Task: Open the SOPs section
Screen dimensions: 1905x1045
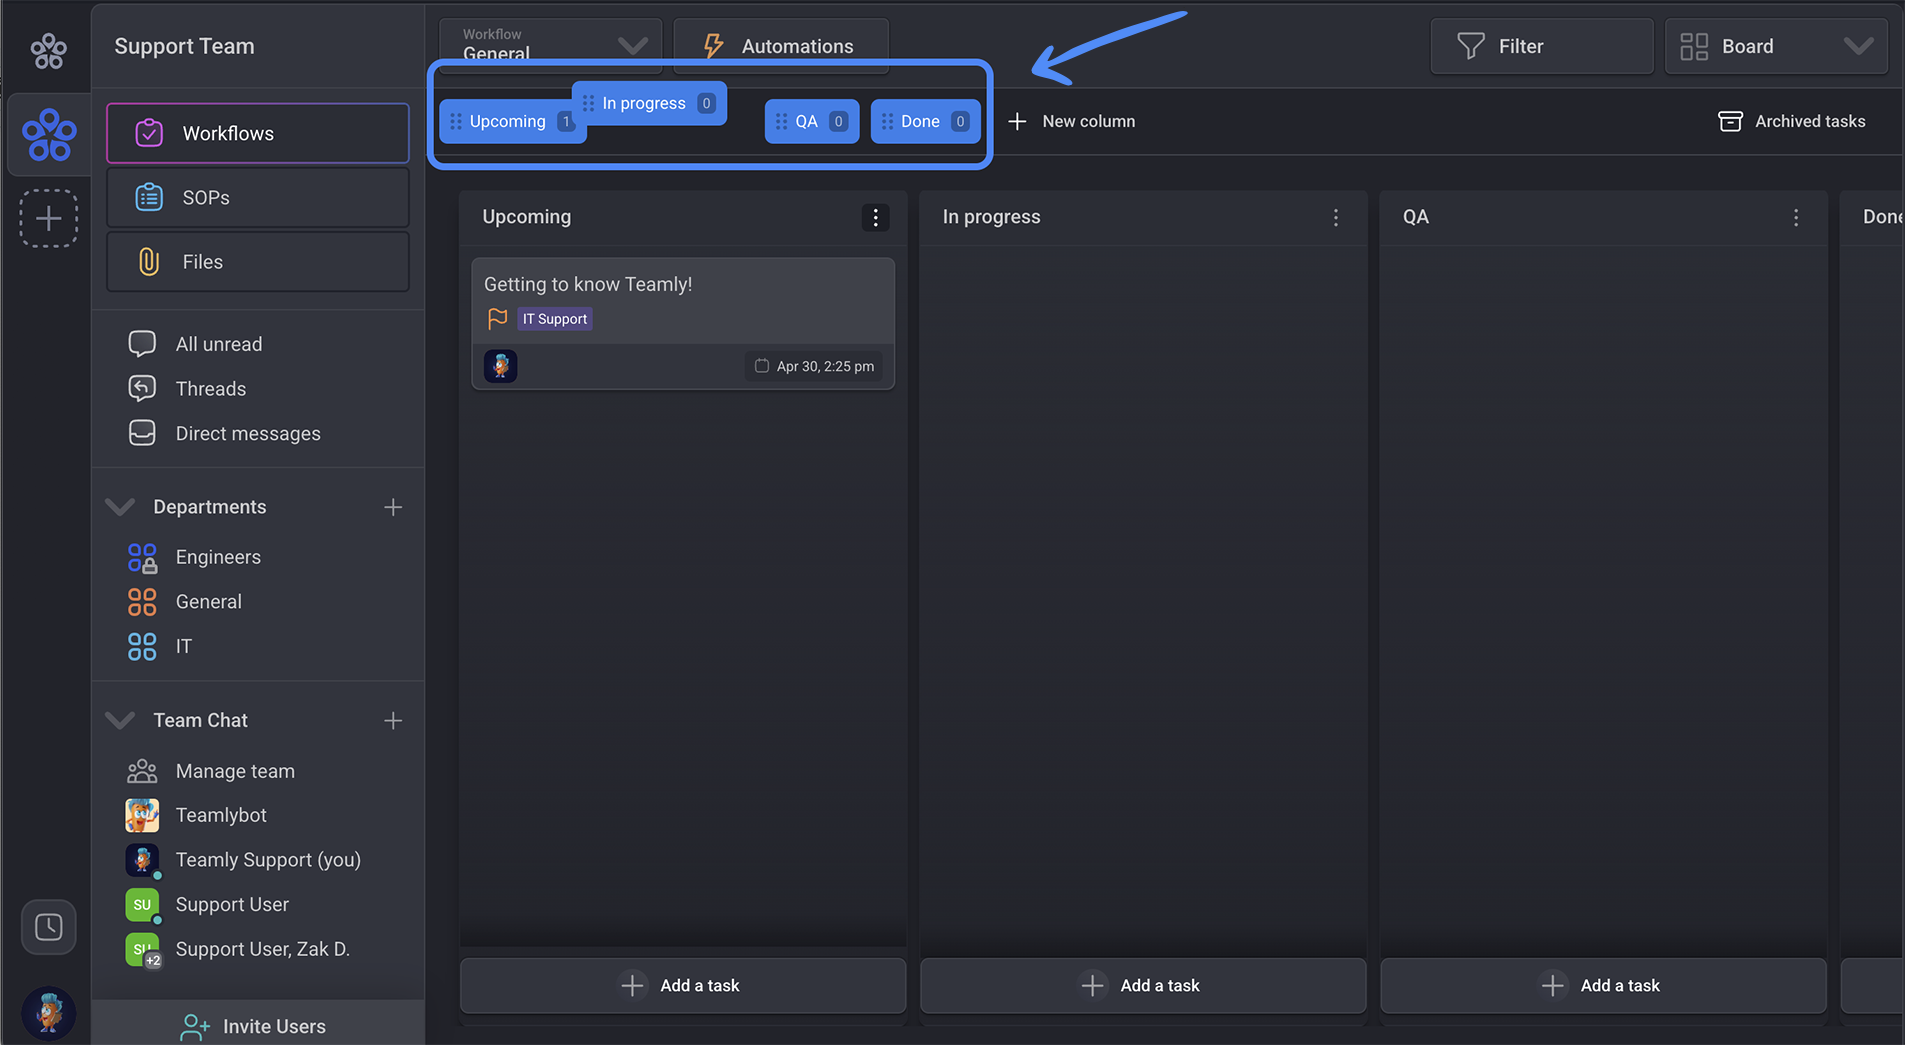Action: click(x=258, y=197)
